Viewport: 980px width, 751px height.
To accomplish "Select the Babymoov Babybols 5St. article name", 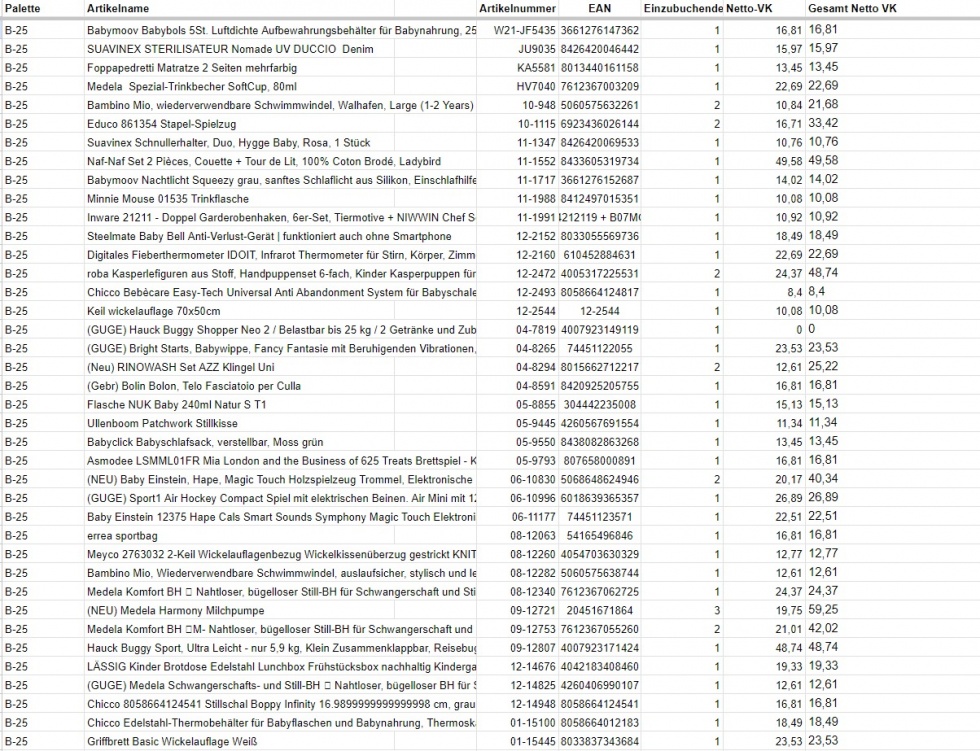I will click(x=281, y=30).
